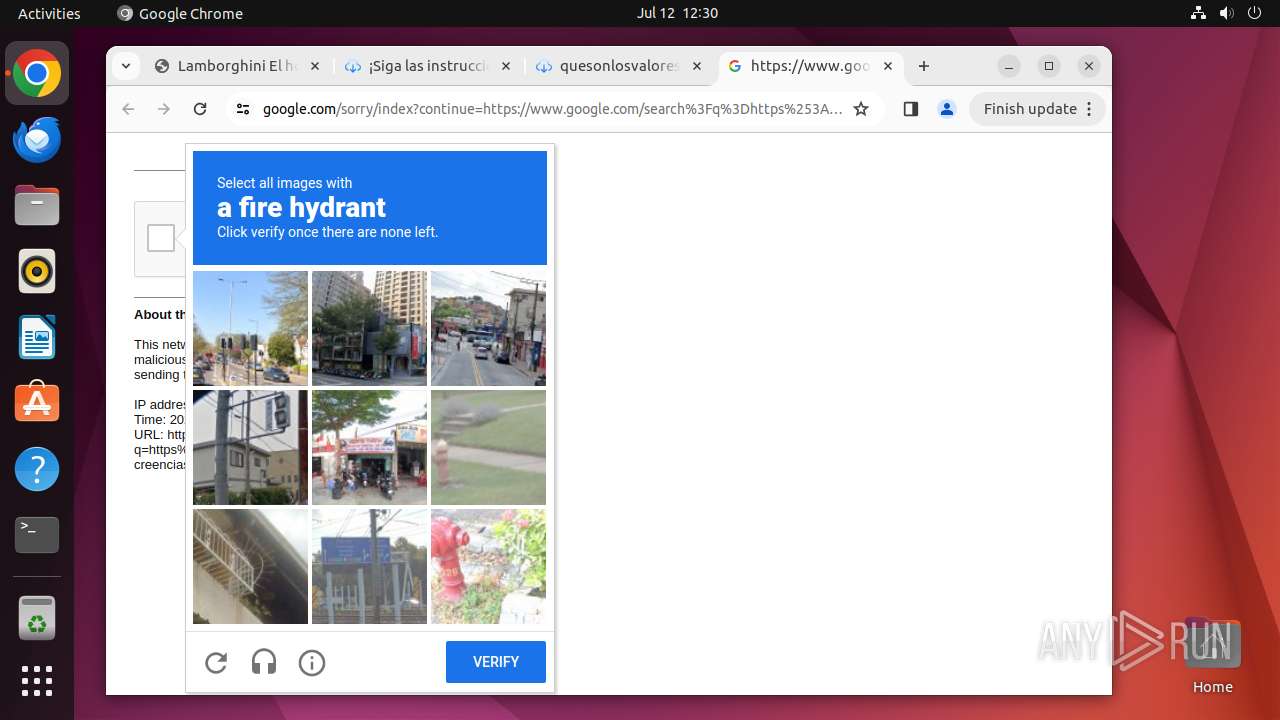Viewport: 1280px width, 720px height.
Task: Open Thunderbird Mail from dock
Action: coord(37,140)
